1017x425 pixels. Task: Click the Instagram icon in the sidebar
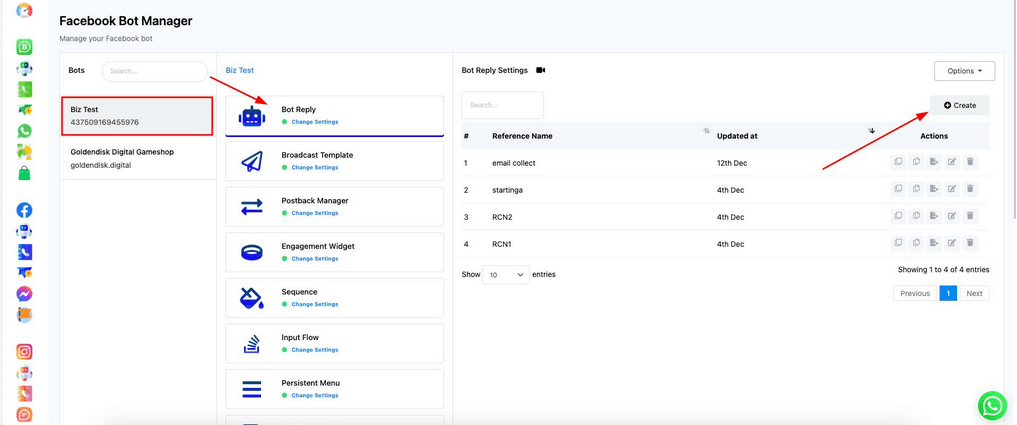tap(24, 352)
